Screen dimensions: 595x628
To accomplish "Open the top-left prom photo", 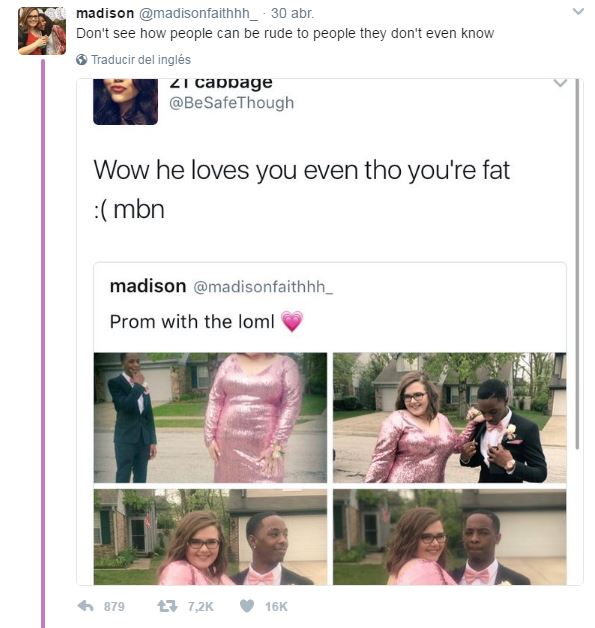I will tap(210, 417).
